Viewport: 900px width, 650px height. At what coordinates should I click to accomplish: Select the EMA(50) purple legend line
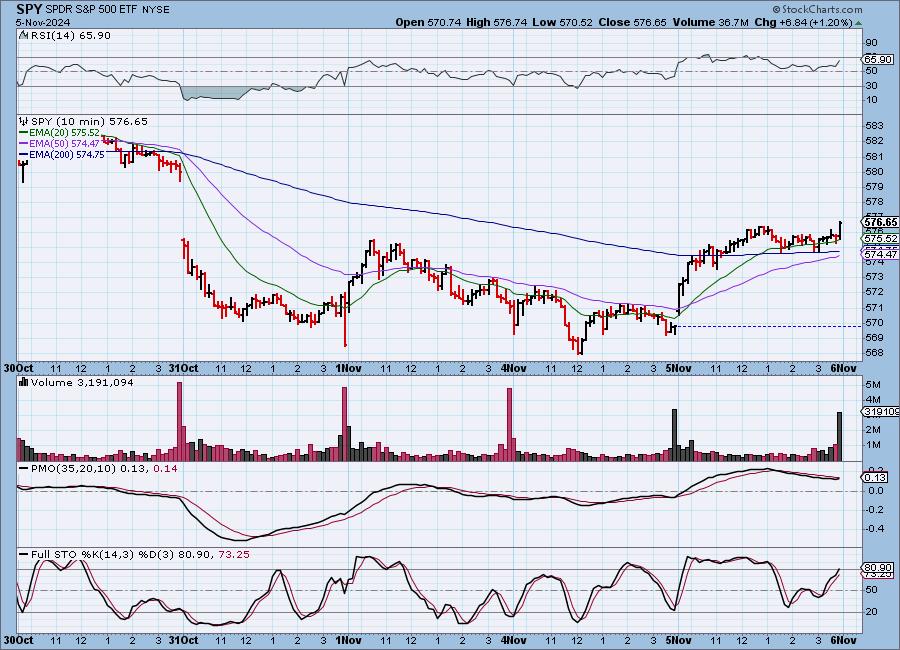(x=24, y=144)
